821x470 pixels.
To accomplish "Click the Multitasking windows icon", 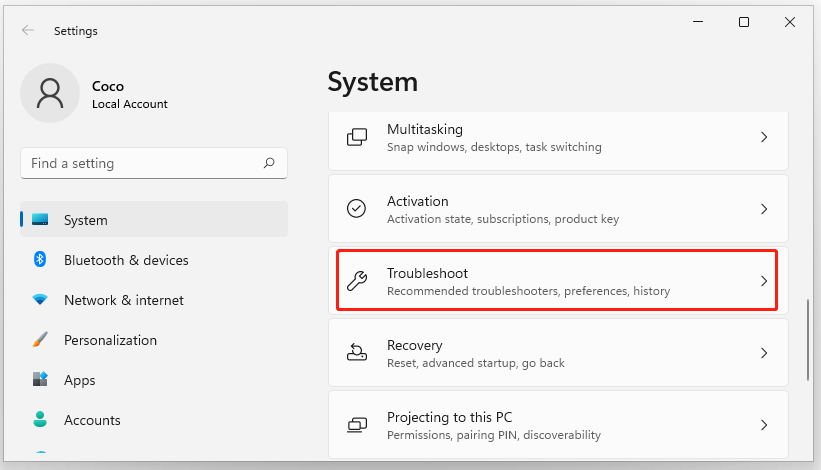I will click(357, 137).
